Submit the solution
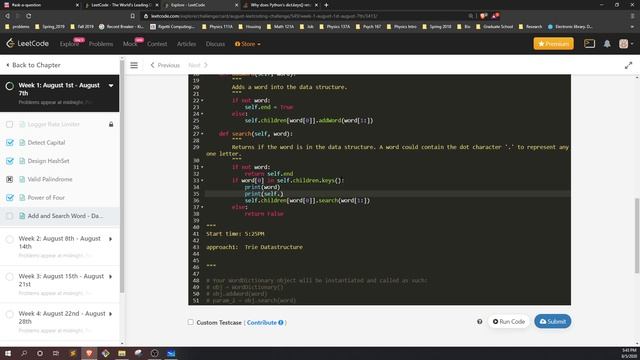640x360 pixels. [x=553, y=322]
